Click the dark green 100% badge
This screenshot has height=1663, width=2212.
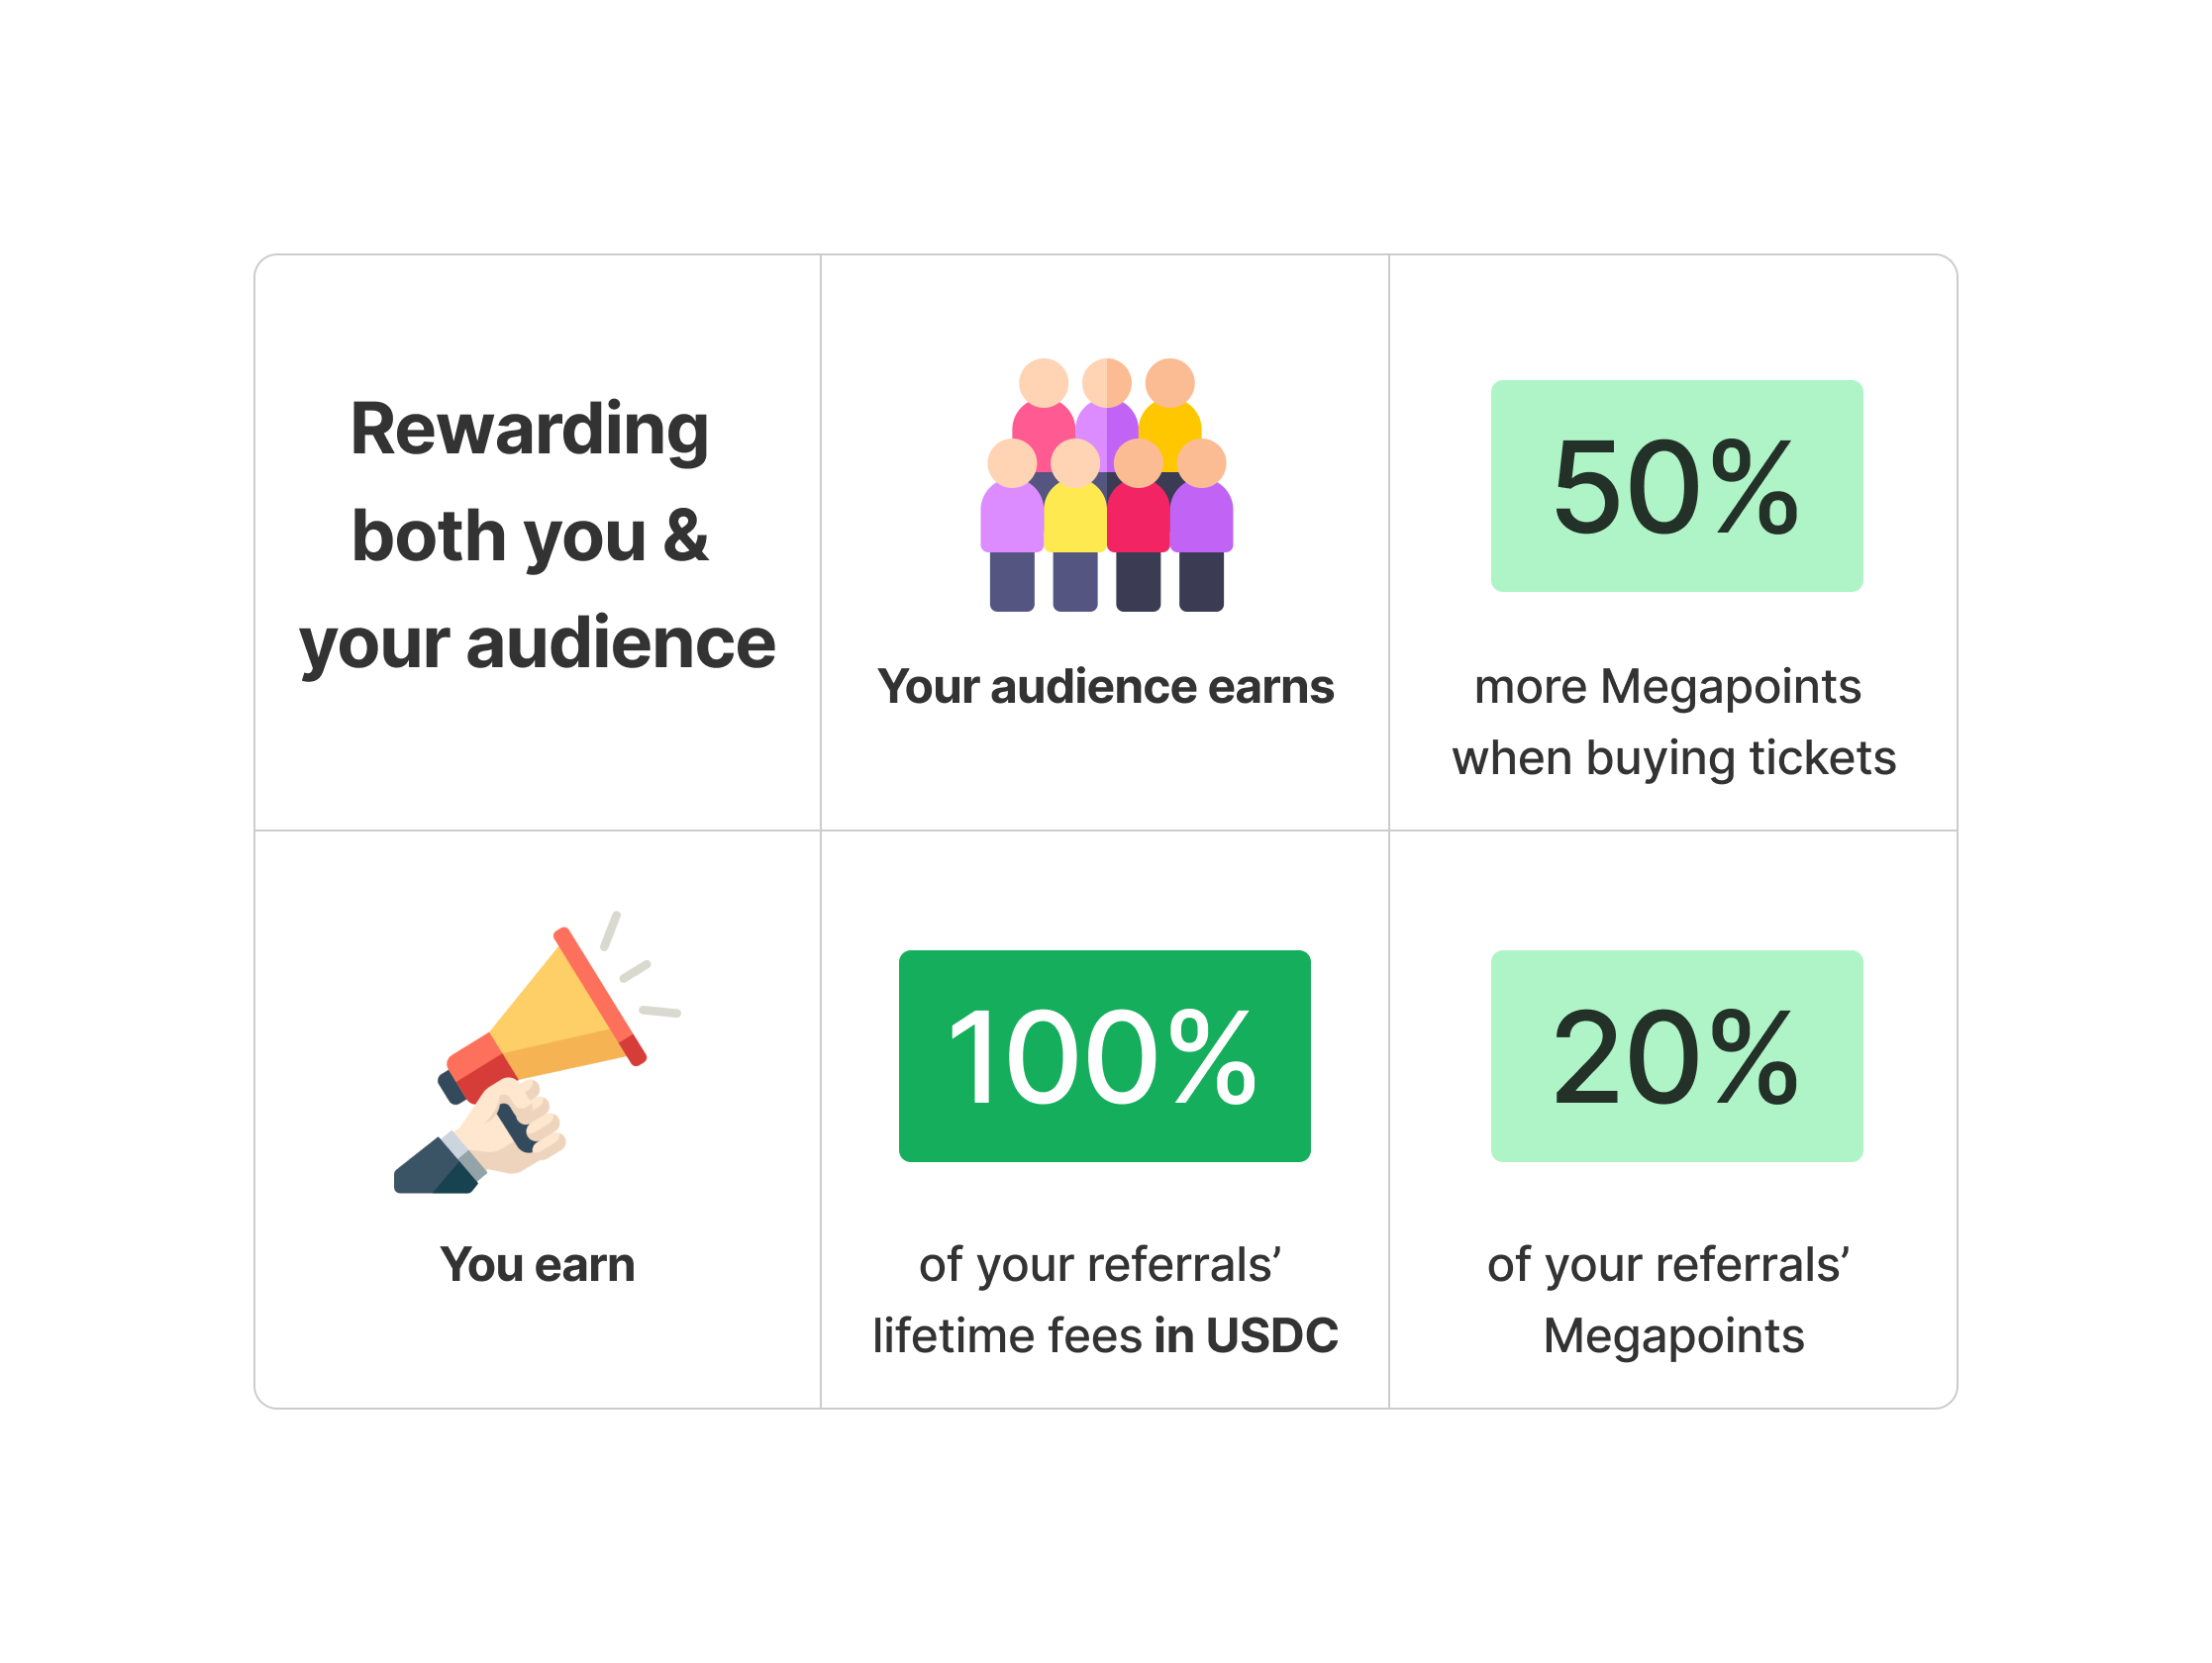pyautogui.click(x=1104, y=1056)
